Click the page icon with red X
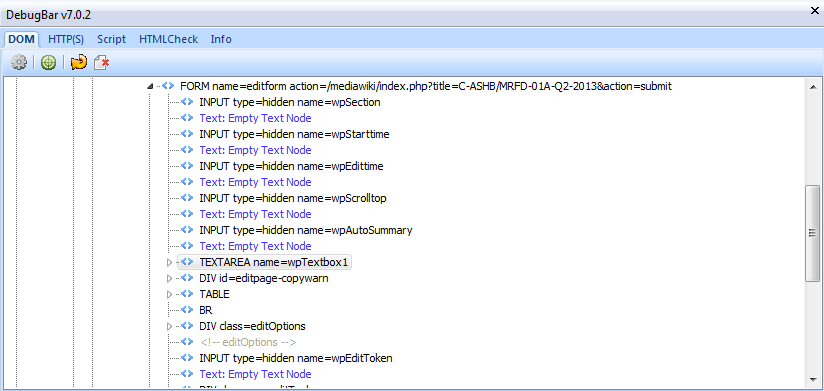 point(101,63)
